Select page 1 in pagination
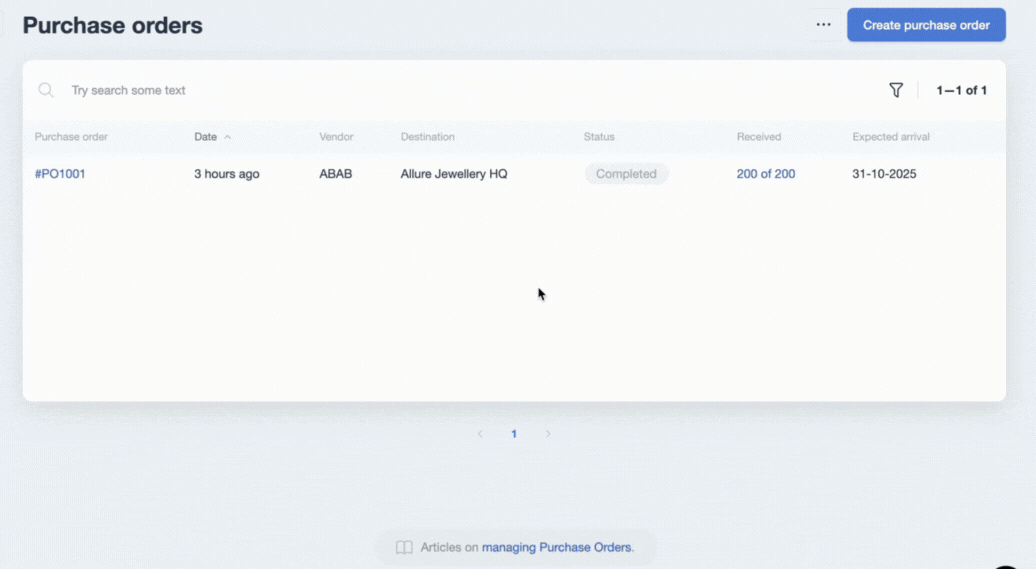 coord(514,434)
